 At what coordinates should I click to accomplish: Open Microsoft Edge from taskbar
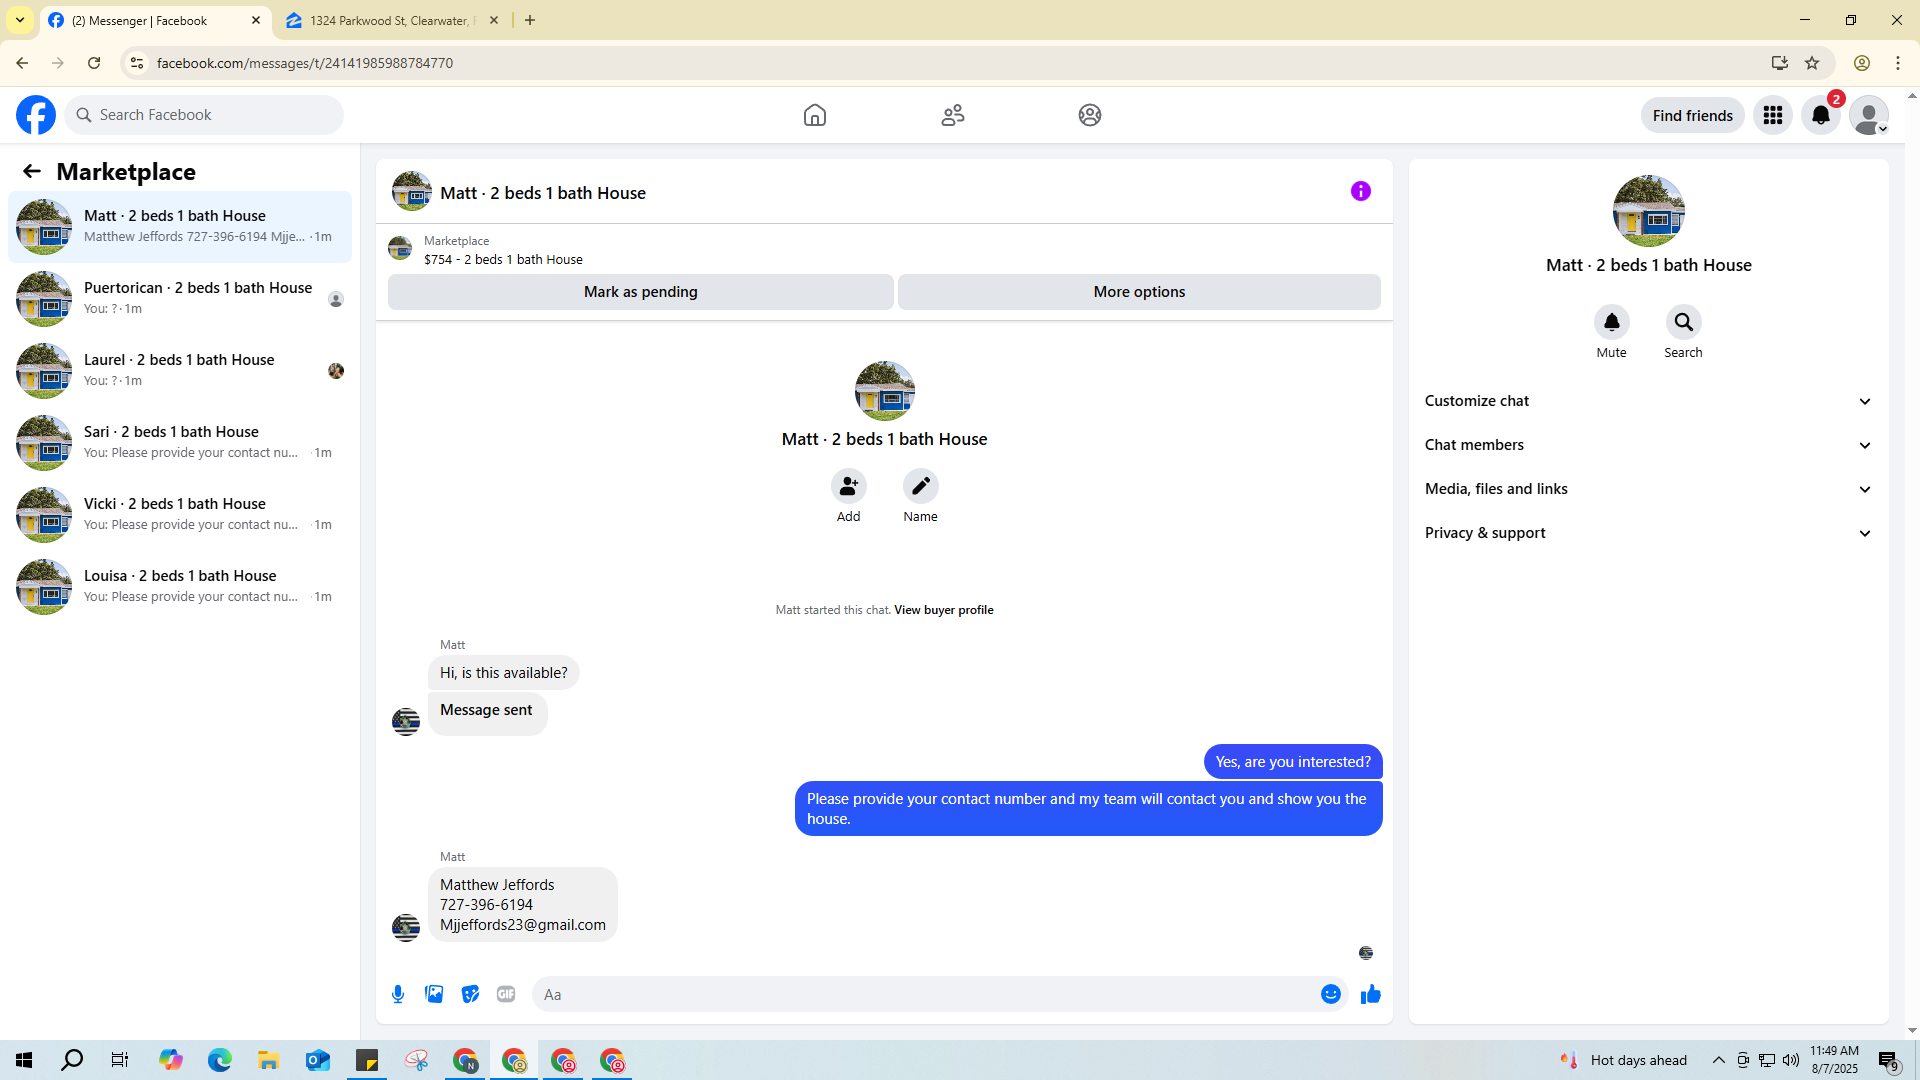click(220, 1060)
